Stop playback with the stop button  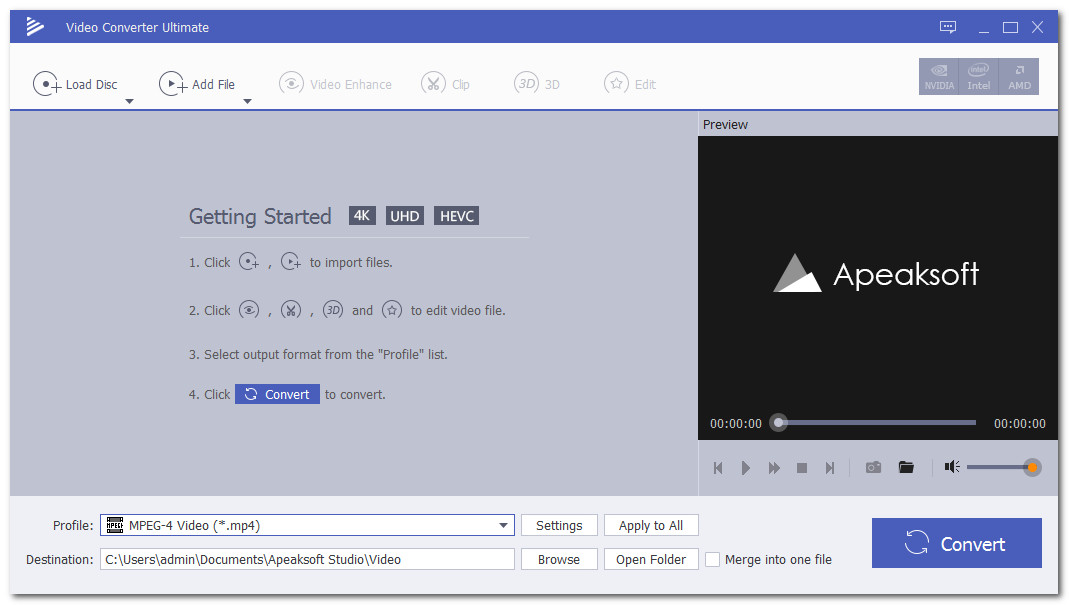pyautogui.click(x=801, y=468)
